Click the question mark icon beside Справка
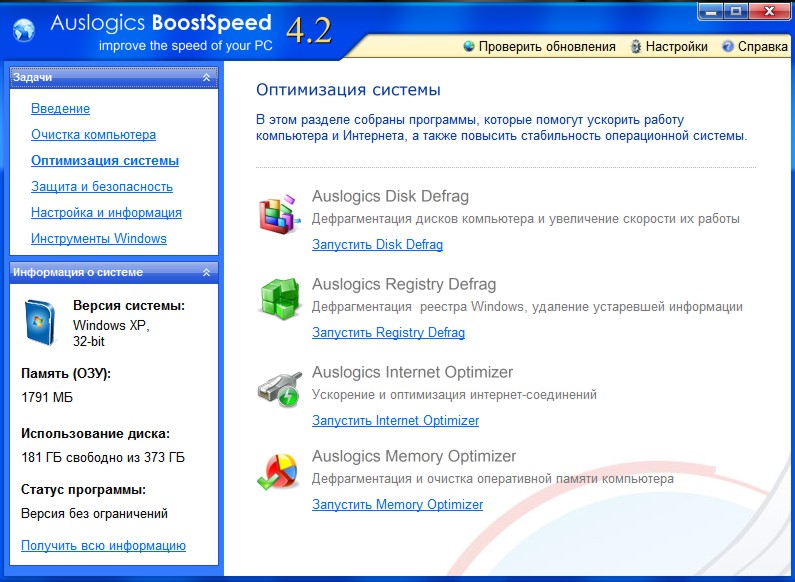Image resolution: width=795 pixels, height=582 pixels. click(x=728, y=46)
